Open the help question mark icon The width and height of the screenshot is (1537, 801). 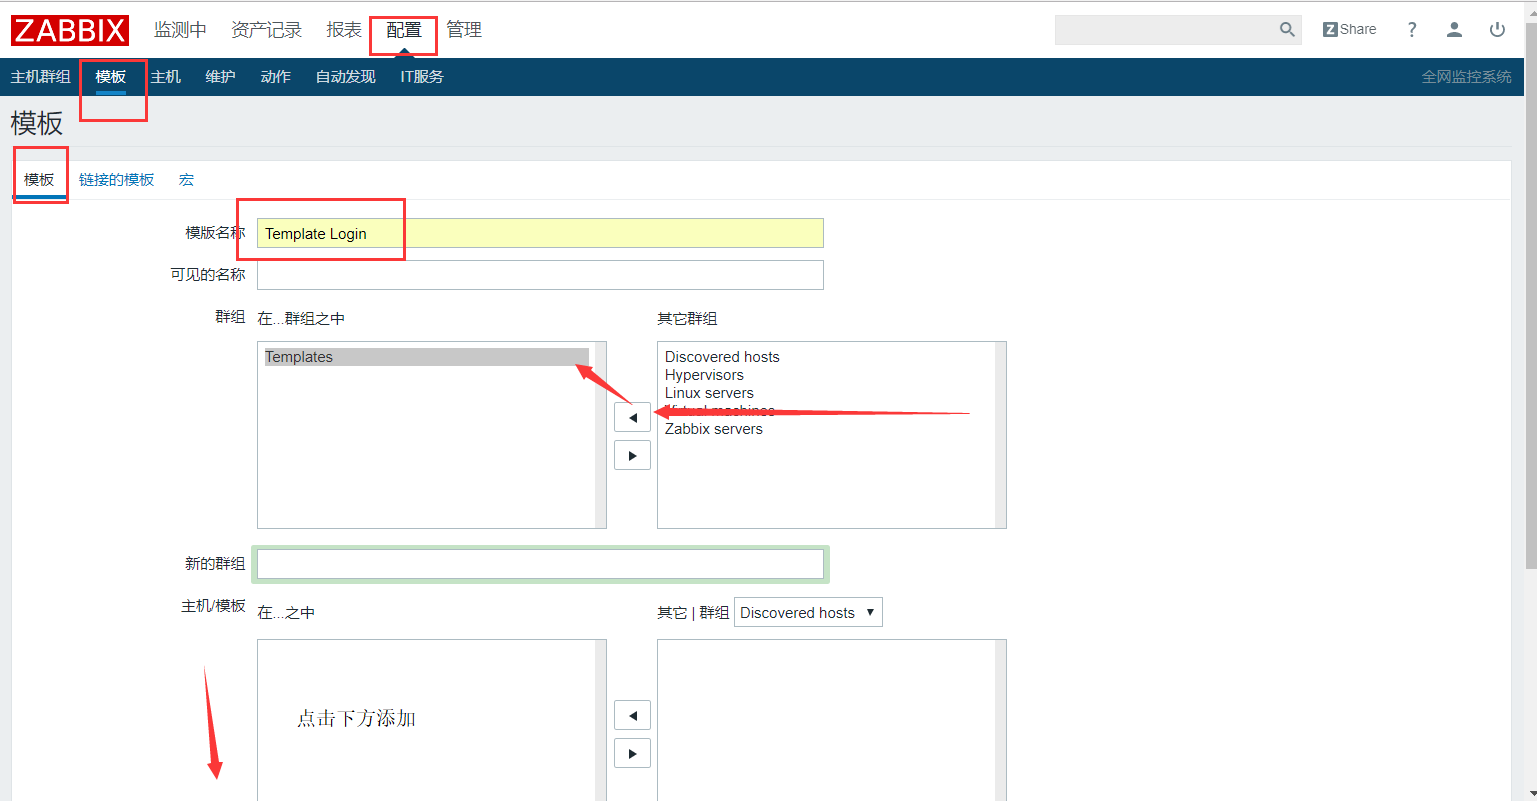pos(1412,30)
